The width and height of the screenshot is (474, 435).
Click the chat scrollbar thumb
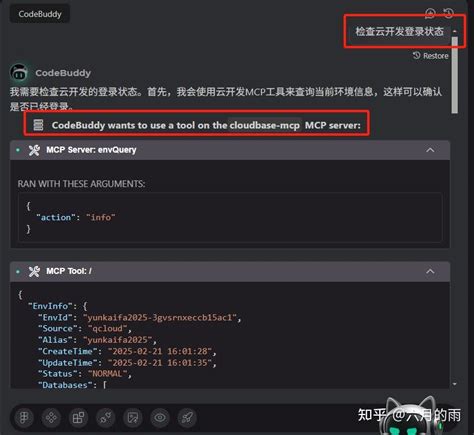click(455, 75)
